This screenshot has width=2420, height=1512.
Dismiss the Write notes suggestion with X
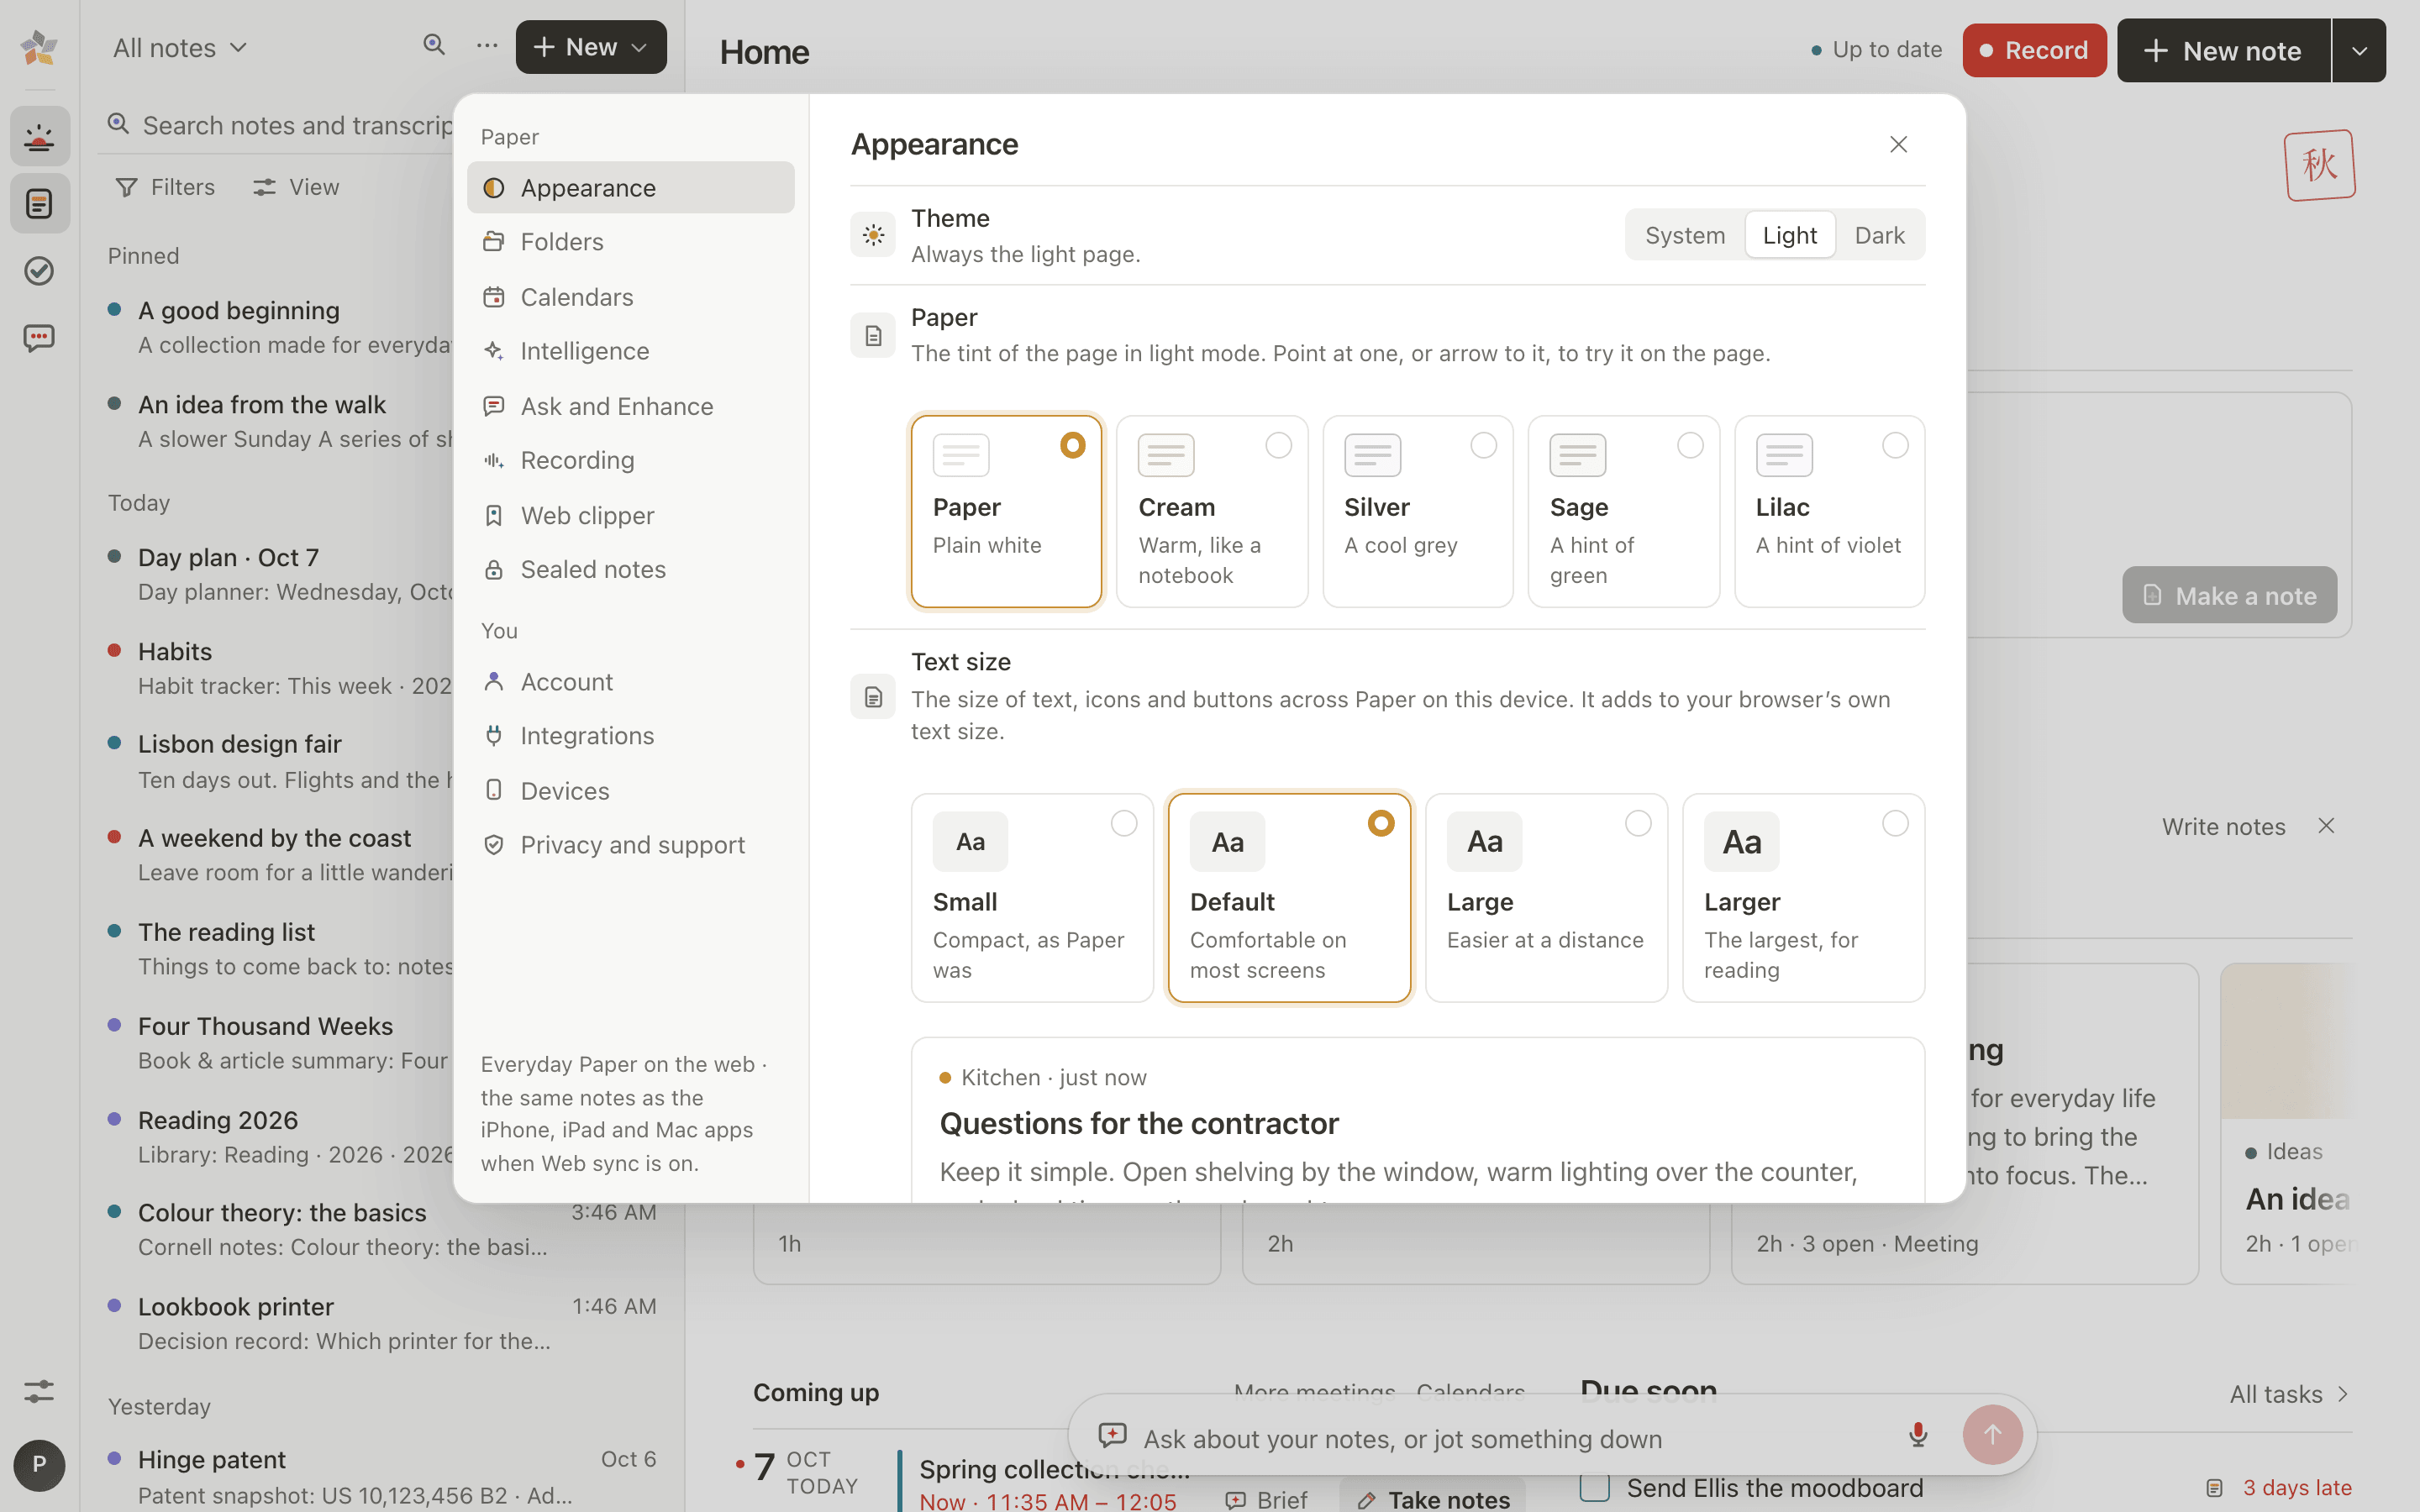pyautogui.click(x=2326, y=826)
